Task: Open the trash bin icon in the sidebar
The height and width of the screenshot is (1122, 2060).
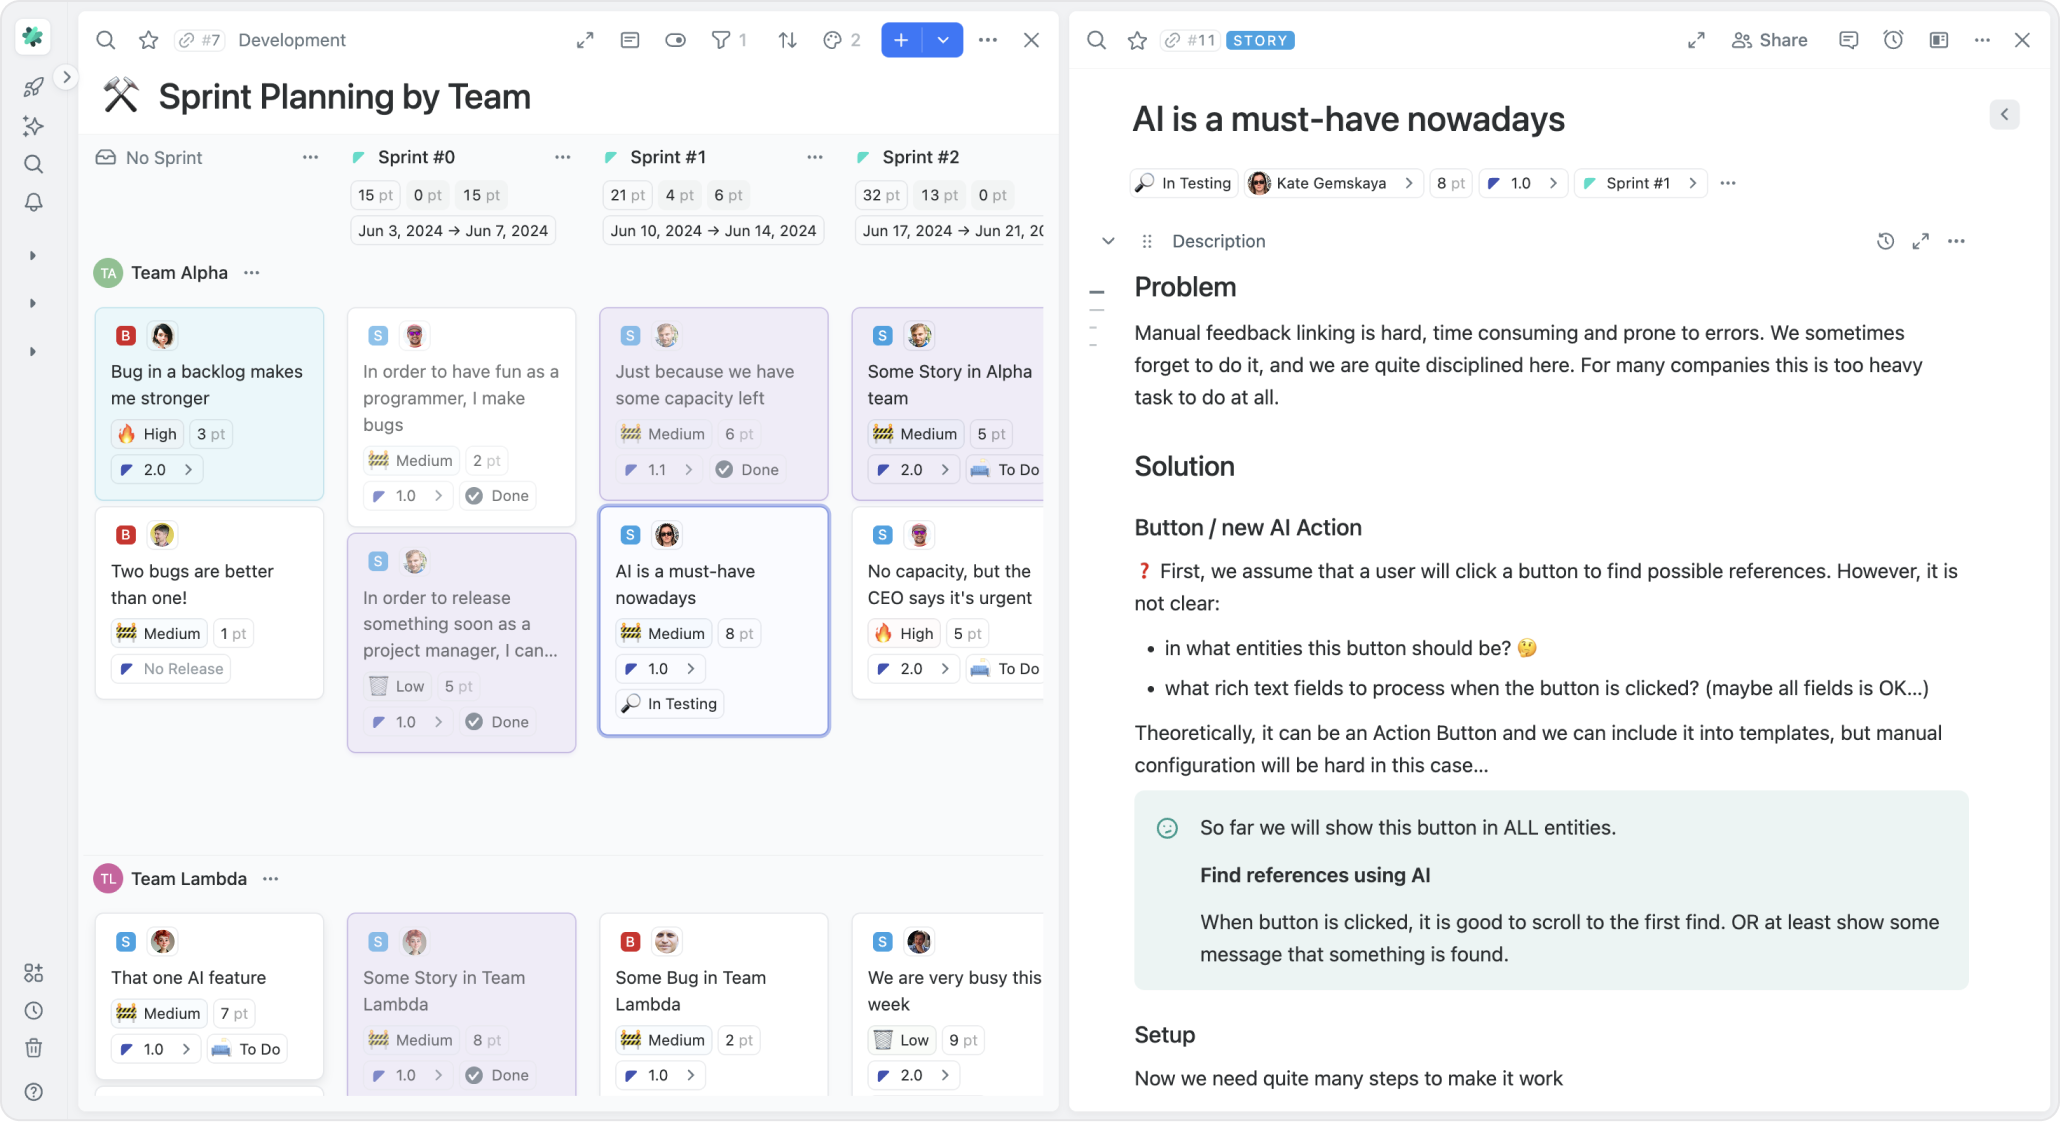Action: (33, 1047)
